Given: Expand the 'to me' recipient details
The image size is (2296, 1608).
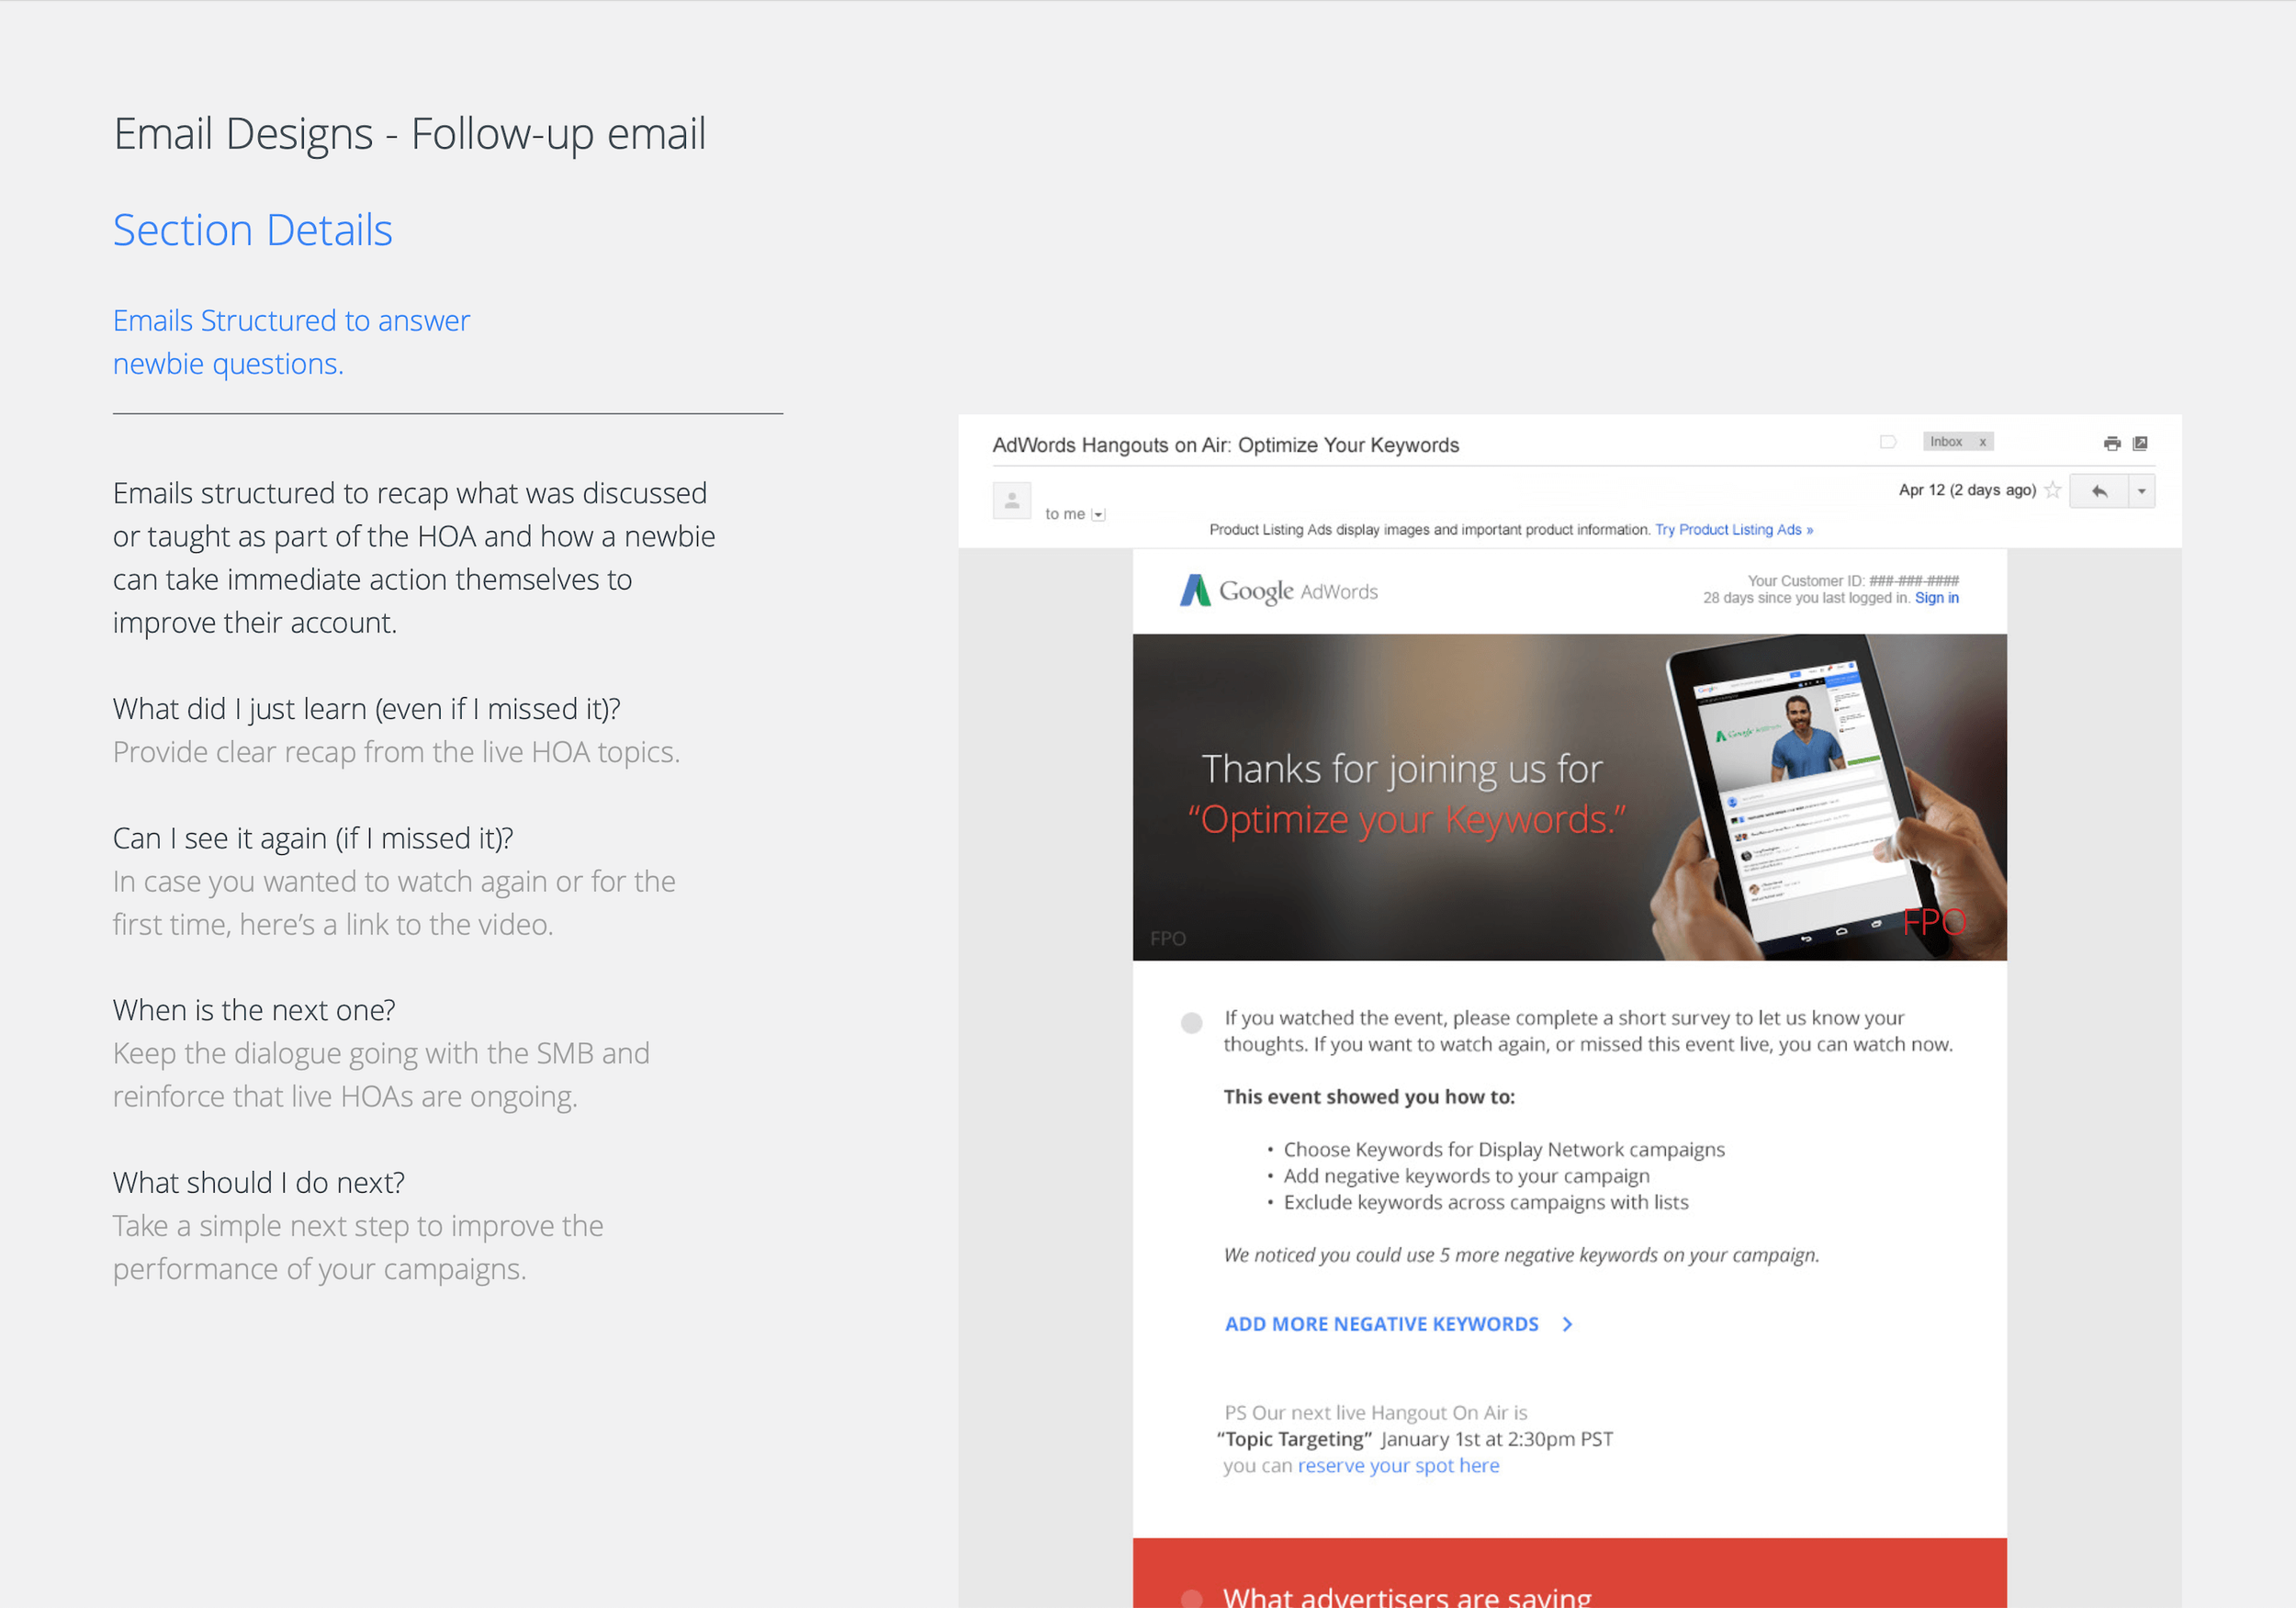Looking at the screenshot, I should click(1098, 514).
